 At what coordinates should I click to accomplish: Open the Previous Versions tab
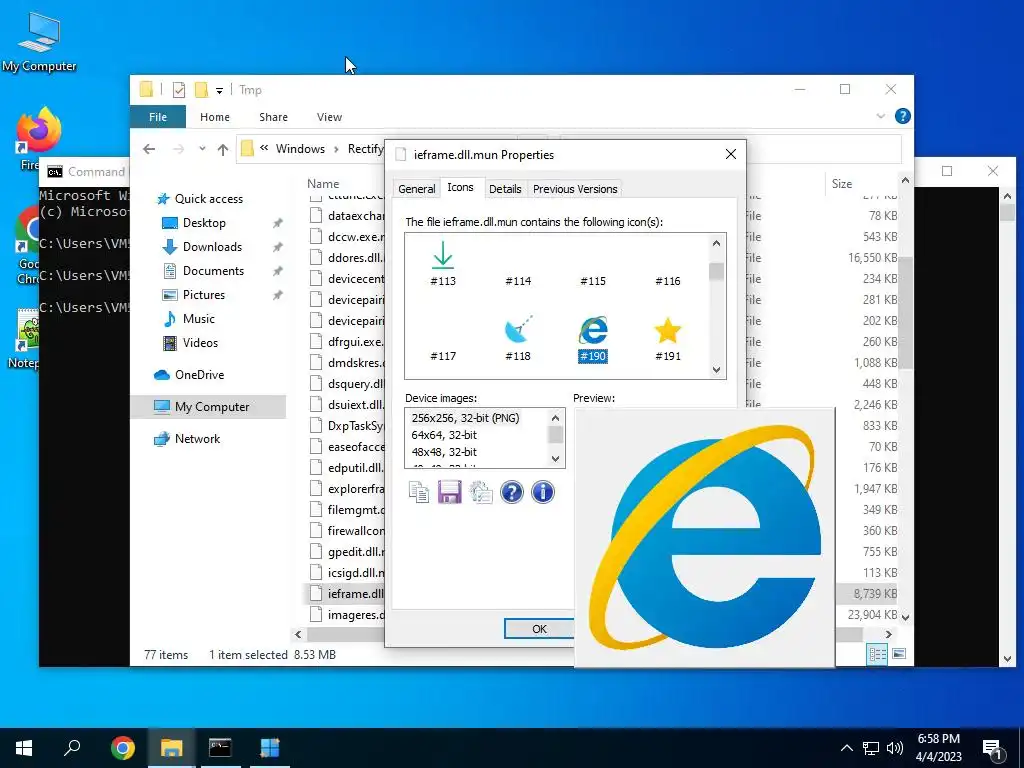[x=575, y=189]
